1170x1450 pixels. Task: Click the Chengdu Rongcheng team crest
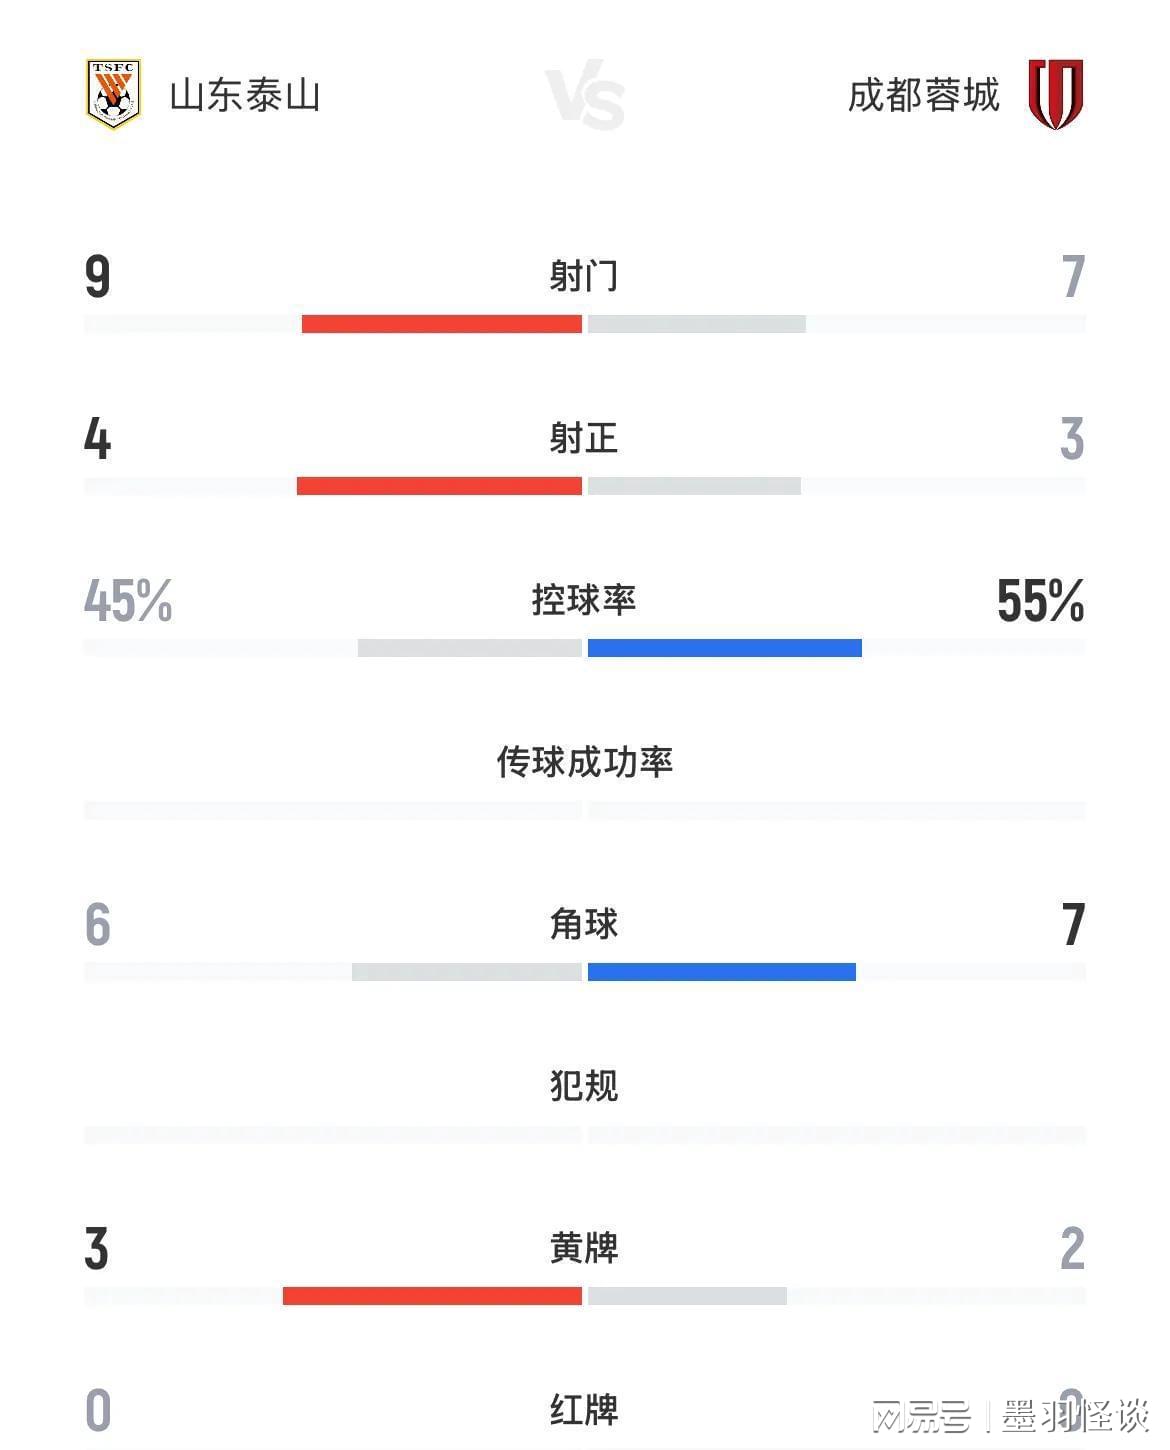coord(1056,94)
